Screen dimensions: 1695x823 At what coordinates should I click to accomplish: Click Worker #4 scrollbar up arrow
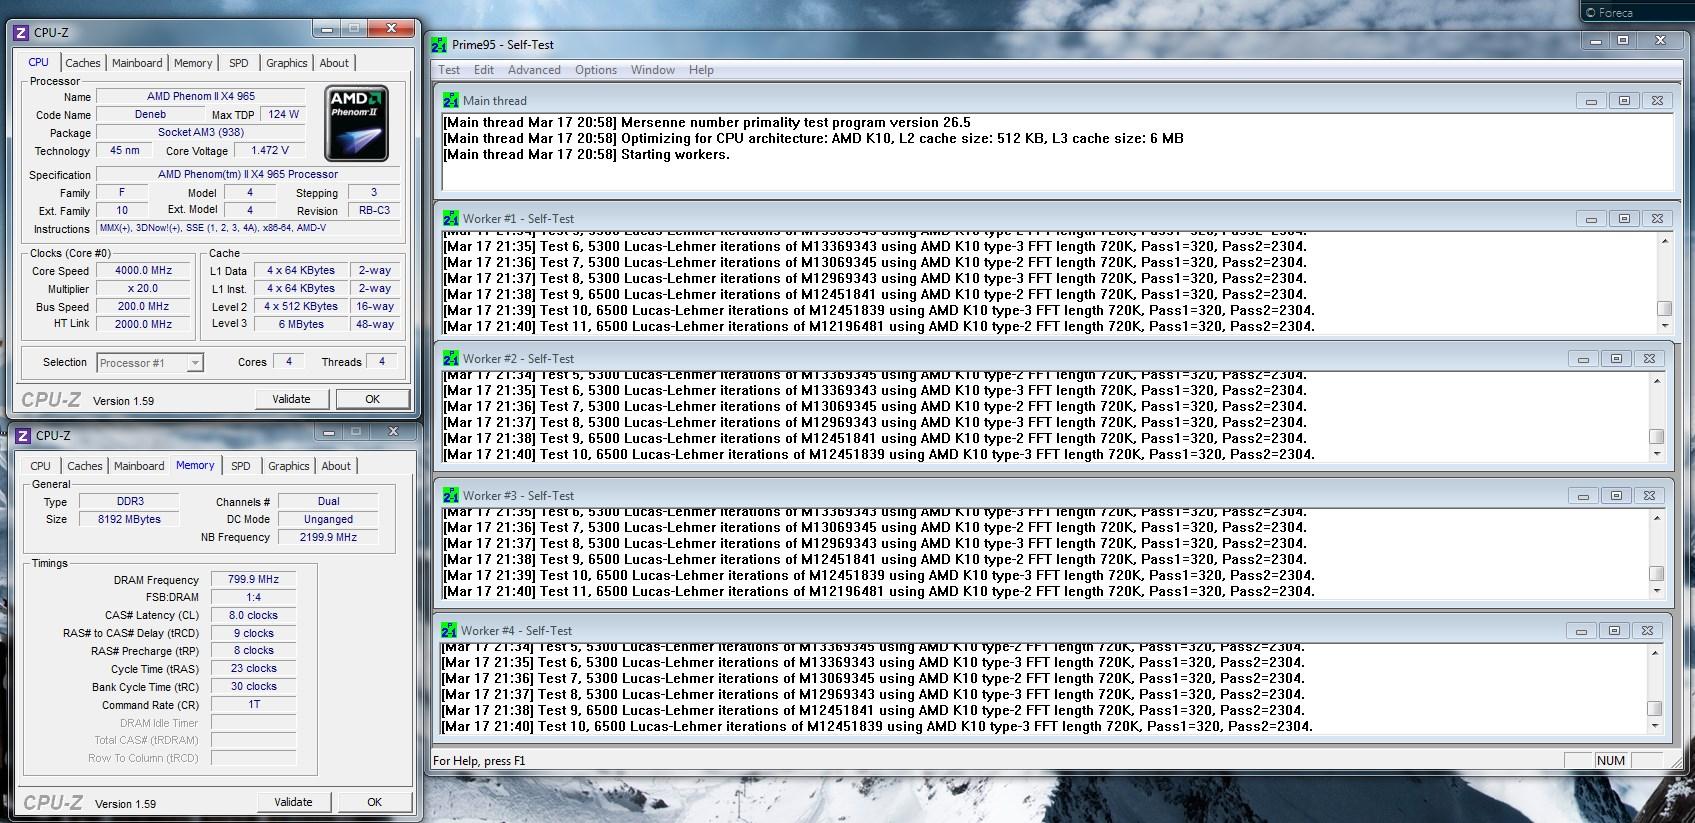1654,653
